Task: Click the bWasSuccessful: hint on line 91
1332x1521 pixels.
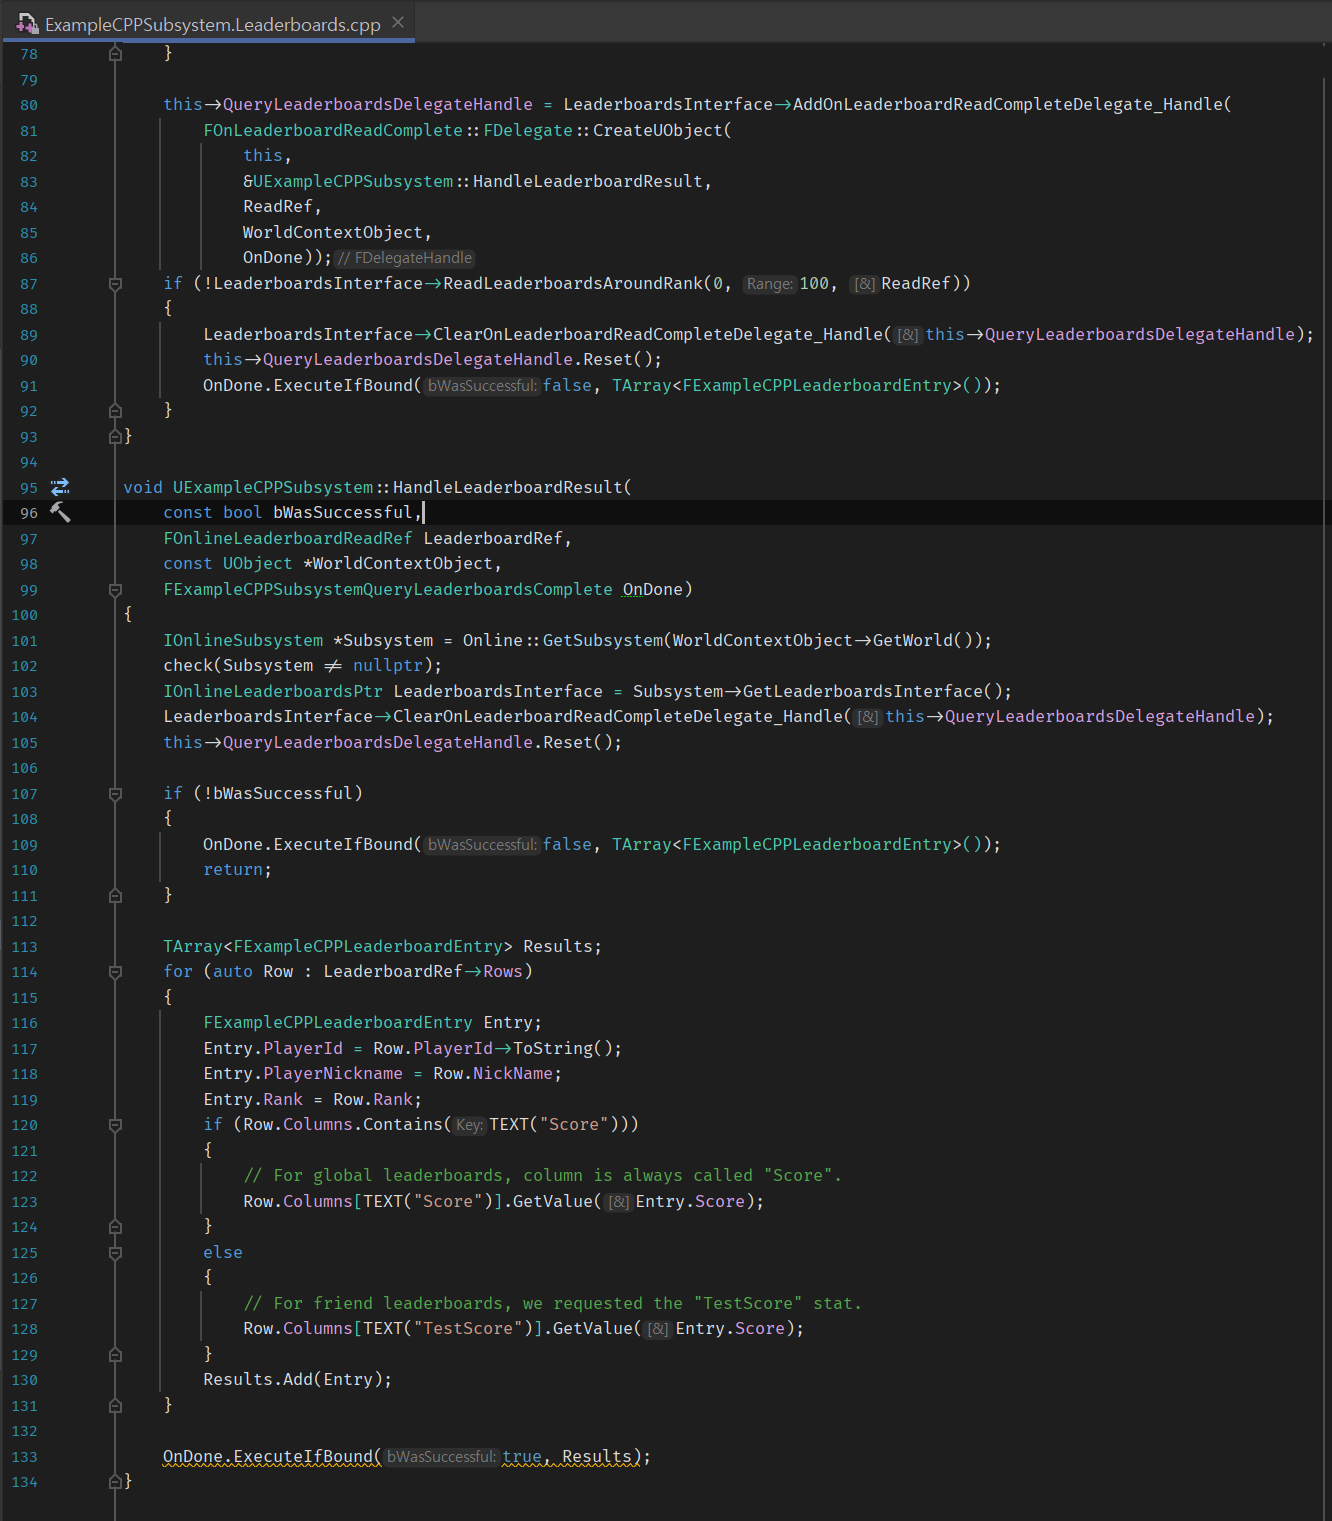Action: point(482,386)
